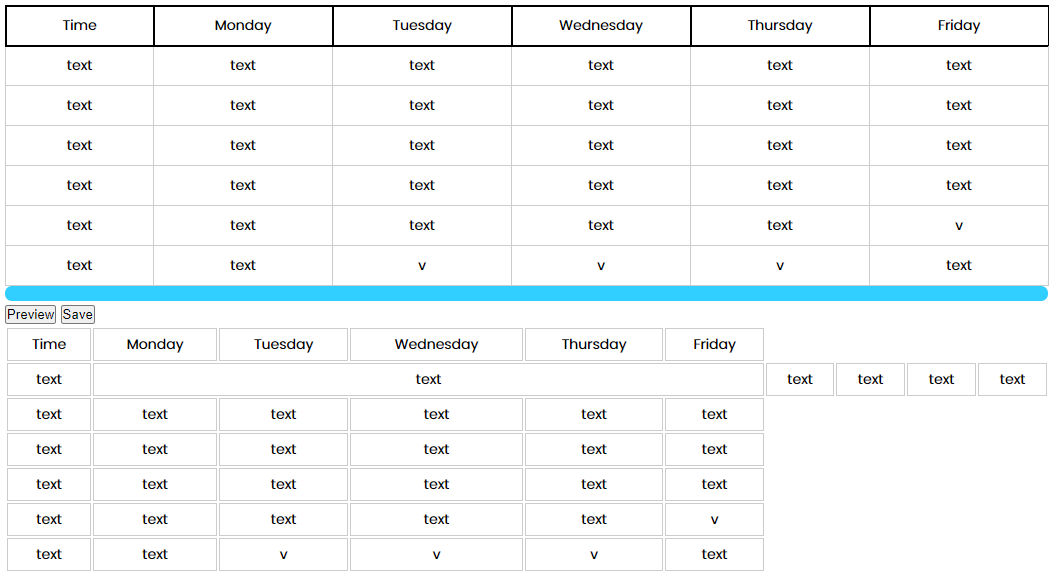Screen dimensions: 1059x582
Task: Click the cyan progress bar below the top table
Action: tap(527, 292)
